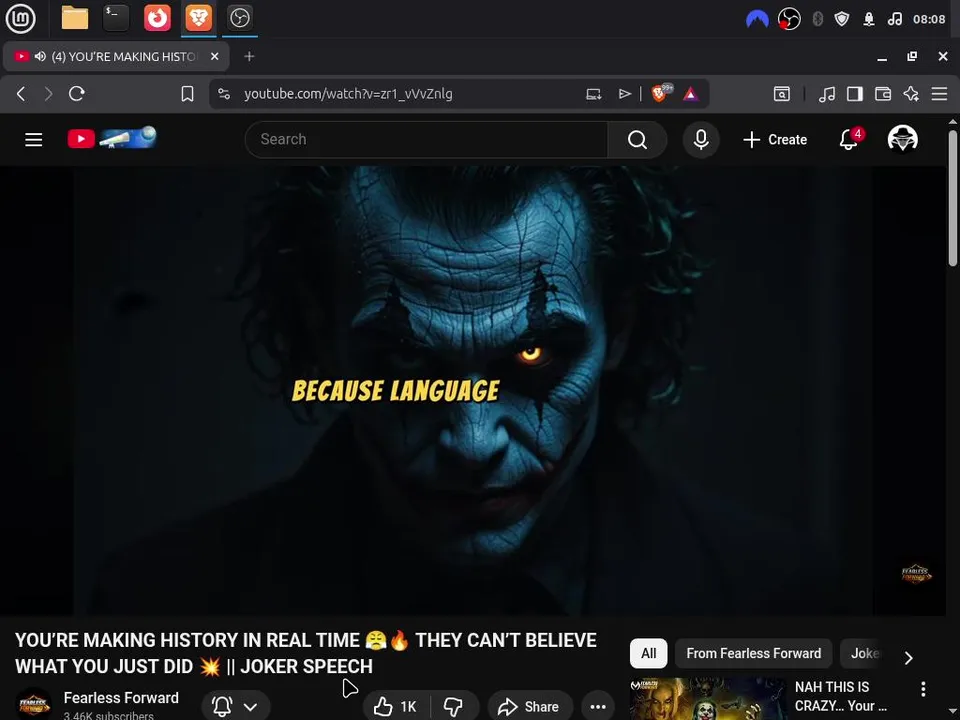The width and height of the screenshot is (960, 720).
Task: Open a new browser tab
Action: [249, 56]
